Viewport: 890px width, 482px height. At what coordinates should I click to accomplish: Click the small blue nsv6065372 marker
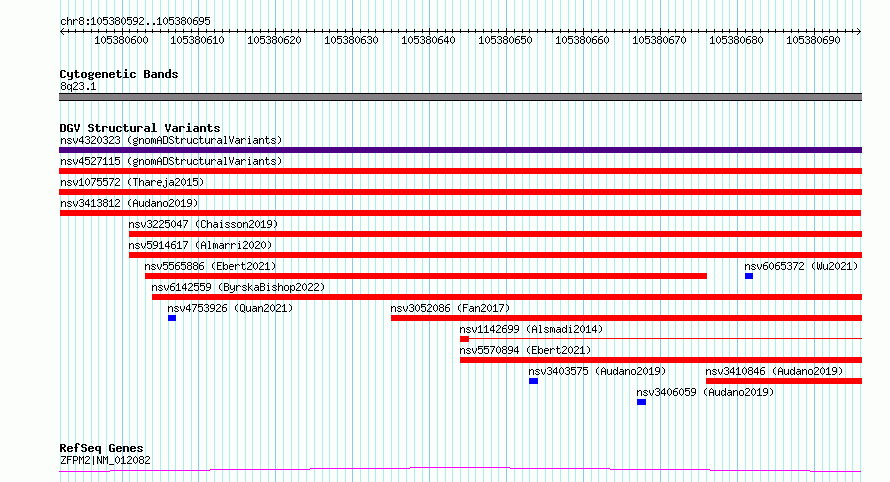pyautogui.click(x=749, y=276)
